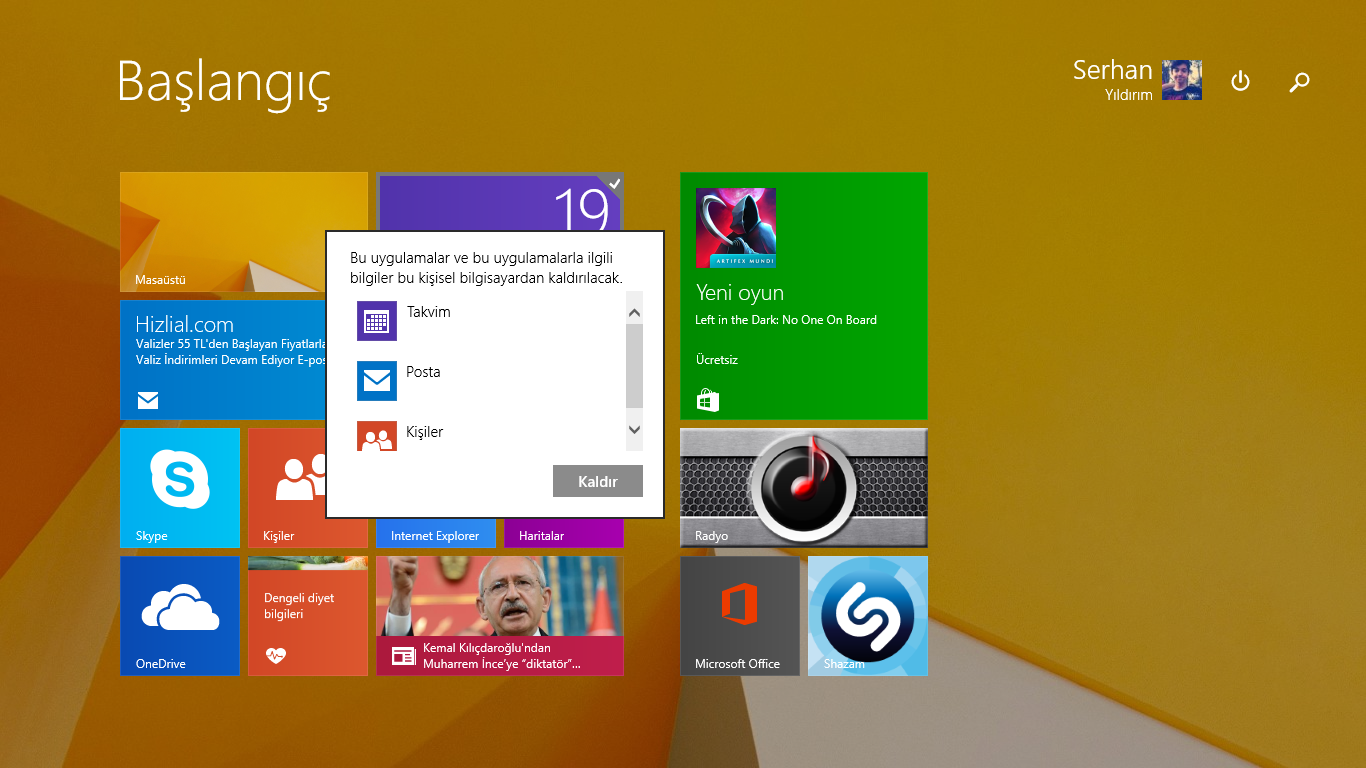Open the Kişiler tile
1366x768 pixels.
pyautogui.click(x=287, y=488)
